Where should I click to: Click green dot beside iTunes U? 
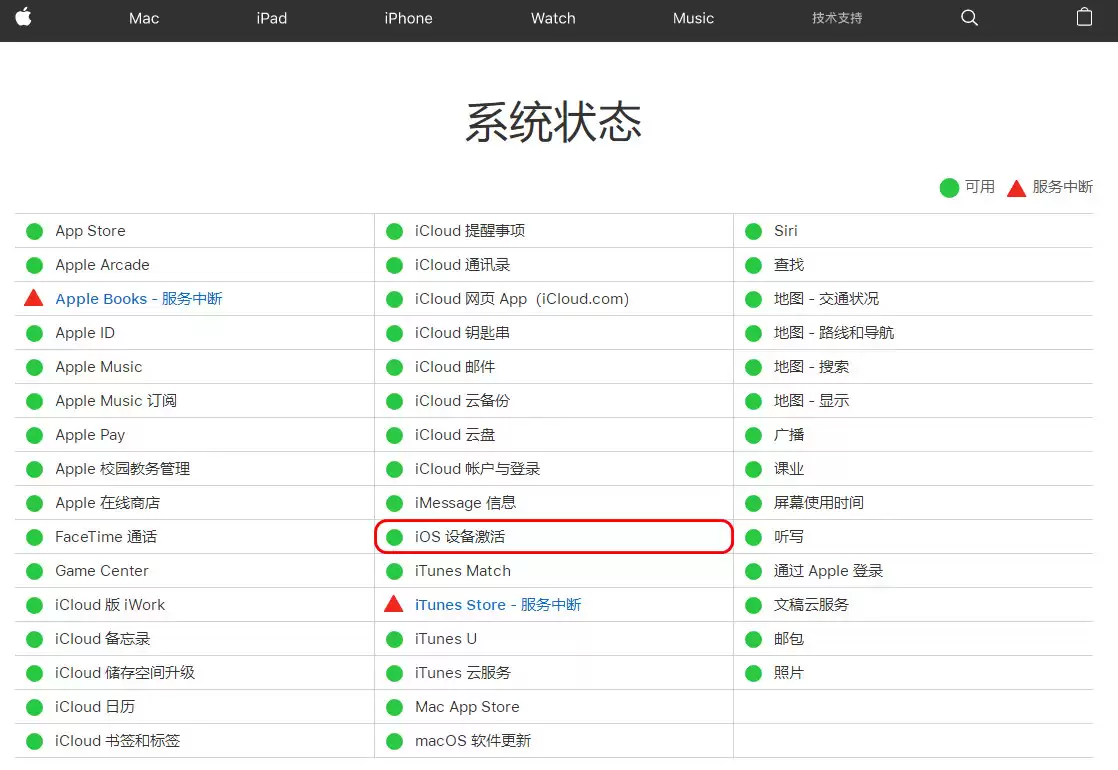(394, 639)
